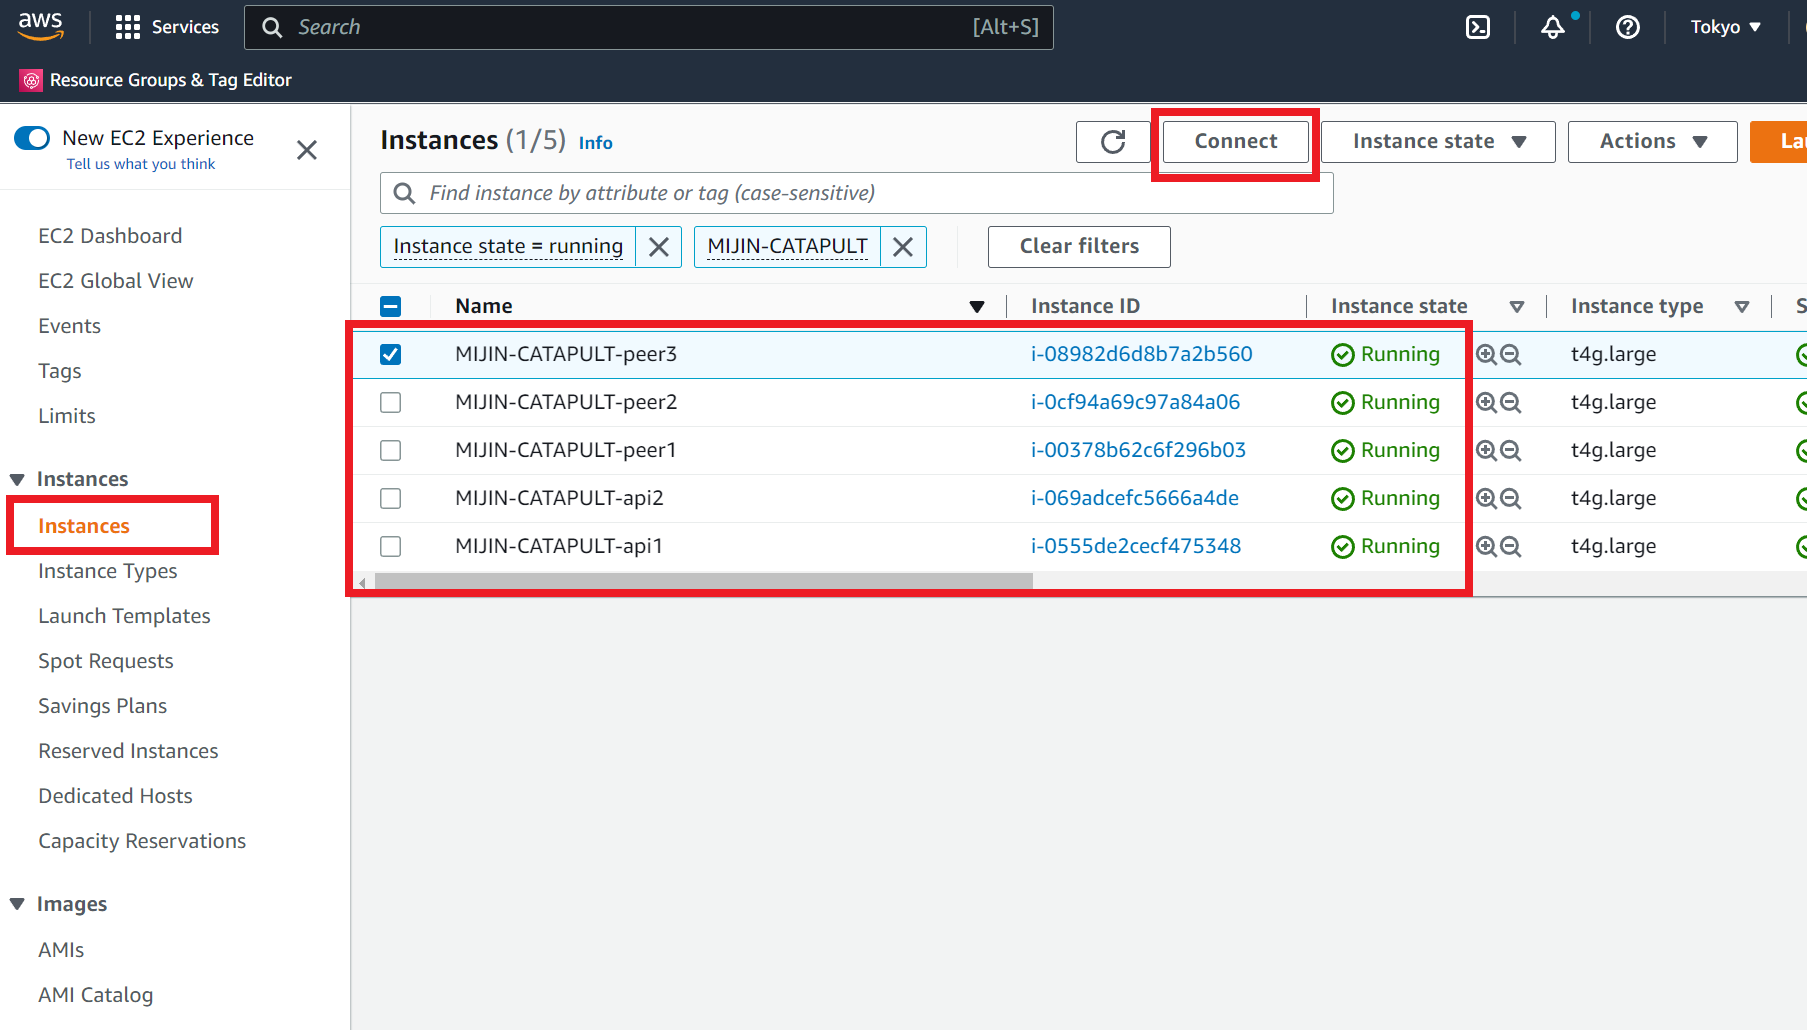
Task: Zoom out filter icon for peer3 row
Action: (1510, 354)
